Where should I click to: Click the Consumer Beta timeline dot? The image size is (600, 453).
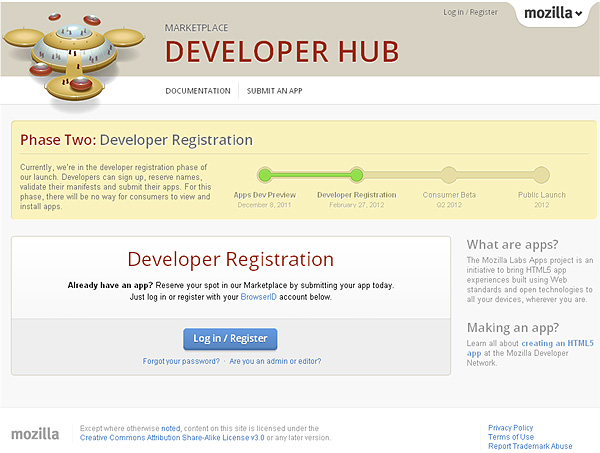[x=449, y=175]
